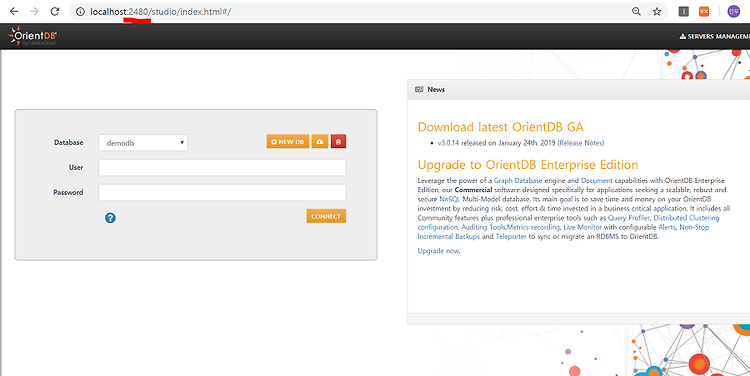The width and height of the screenshot is (750, 376).
Task: Open the purple profile avatar
Action: (x=733, y=11)
